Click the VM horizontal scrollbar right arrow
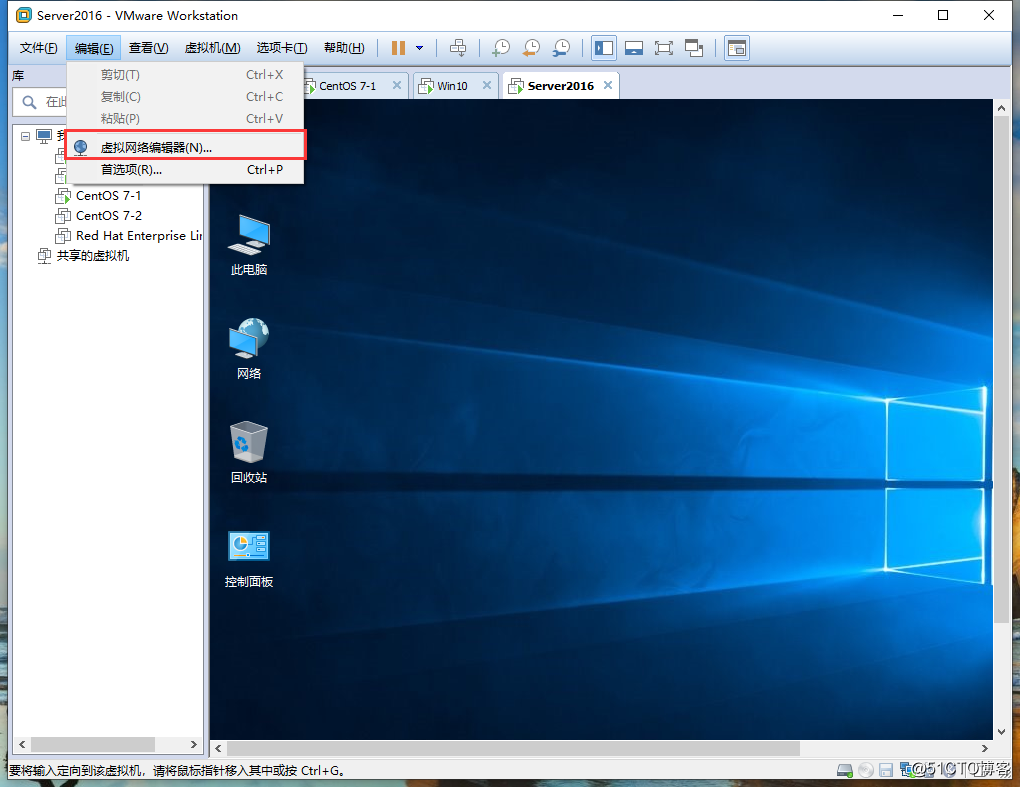1020x787 pixels. (985, 749)
